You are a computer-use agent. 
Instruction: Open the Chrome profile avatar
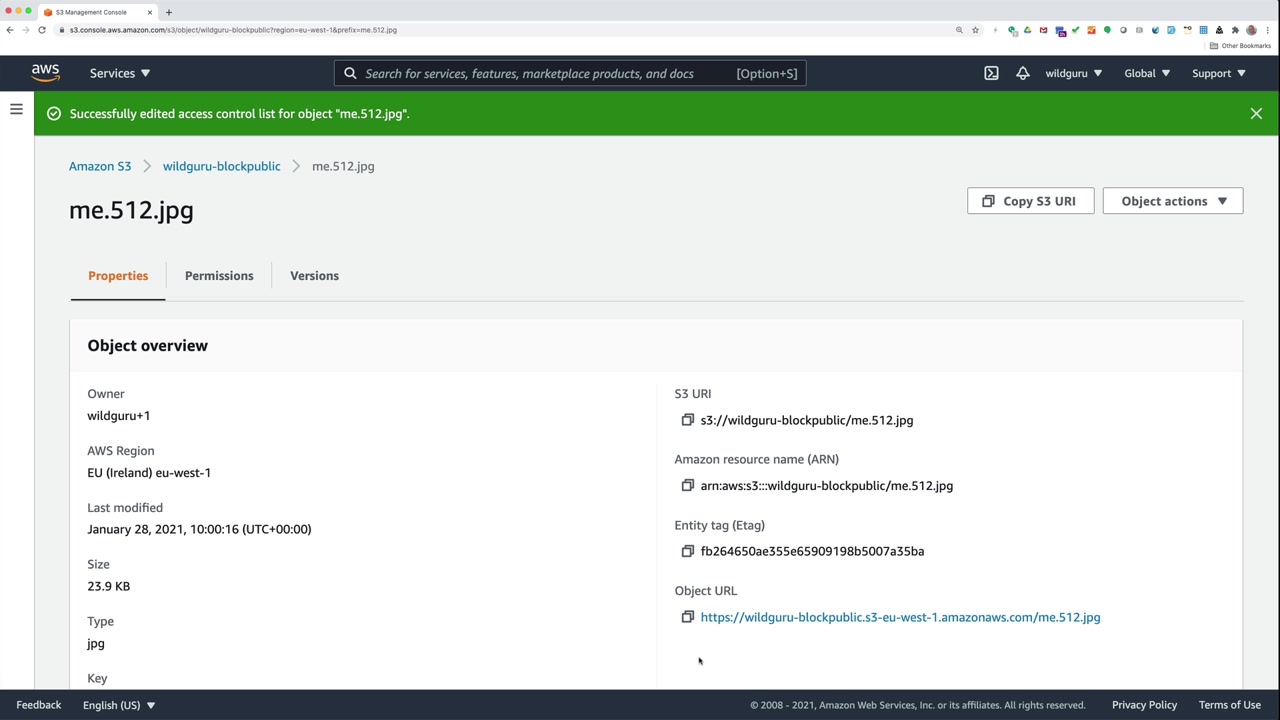tap(1251, 30)
